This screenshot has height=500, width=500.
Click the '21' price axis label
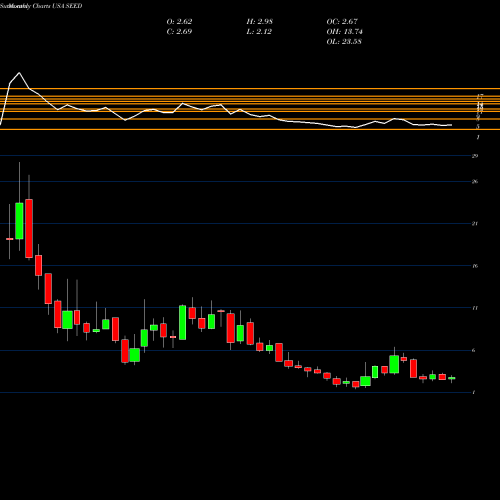click(x=475, y=223)
